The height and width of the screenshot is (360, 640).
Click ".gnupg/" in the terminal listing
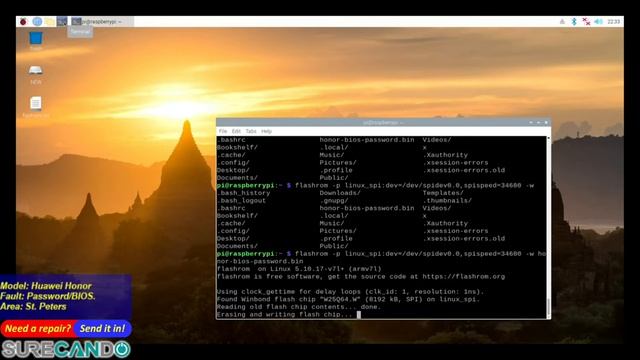click(x=334, y=200)
